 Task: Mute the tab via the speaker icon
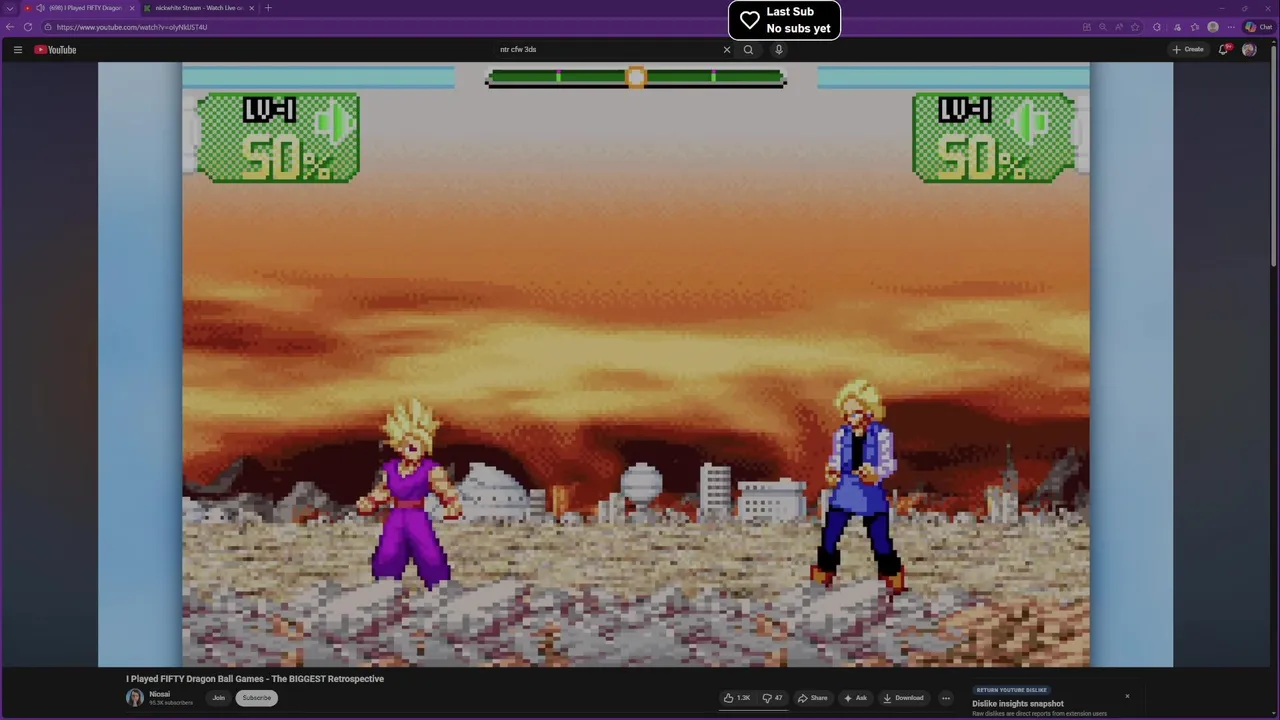(40, 8)
